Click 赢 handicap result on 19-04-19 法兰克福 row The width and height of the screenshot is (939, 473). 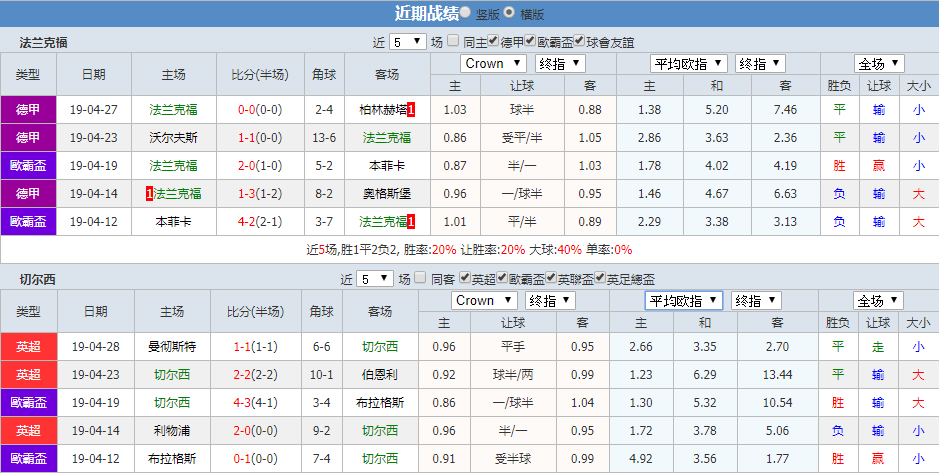879,165
